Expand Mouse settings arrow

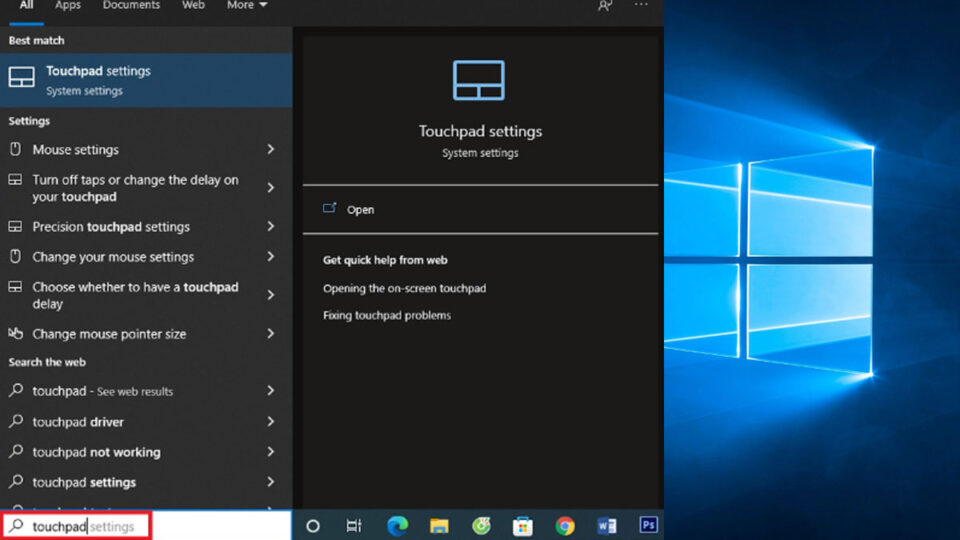(x=271, y=149)
